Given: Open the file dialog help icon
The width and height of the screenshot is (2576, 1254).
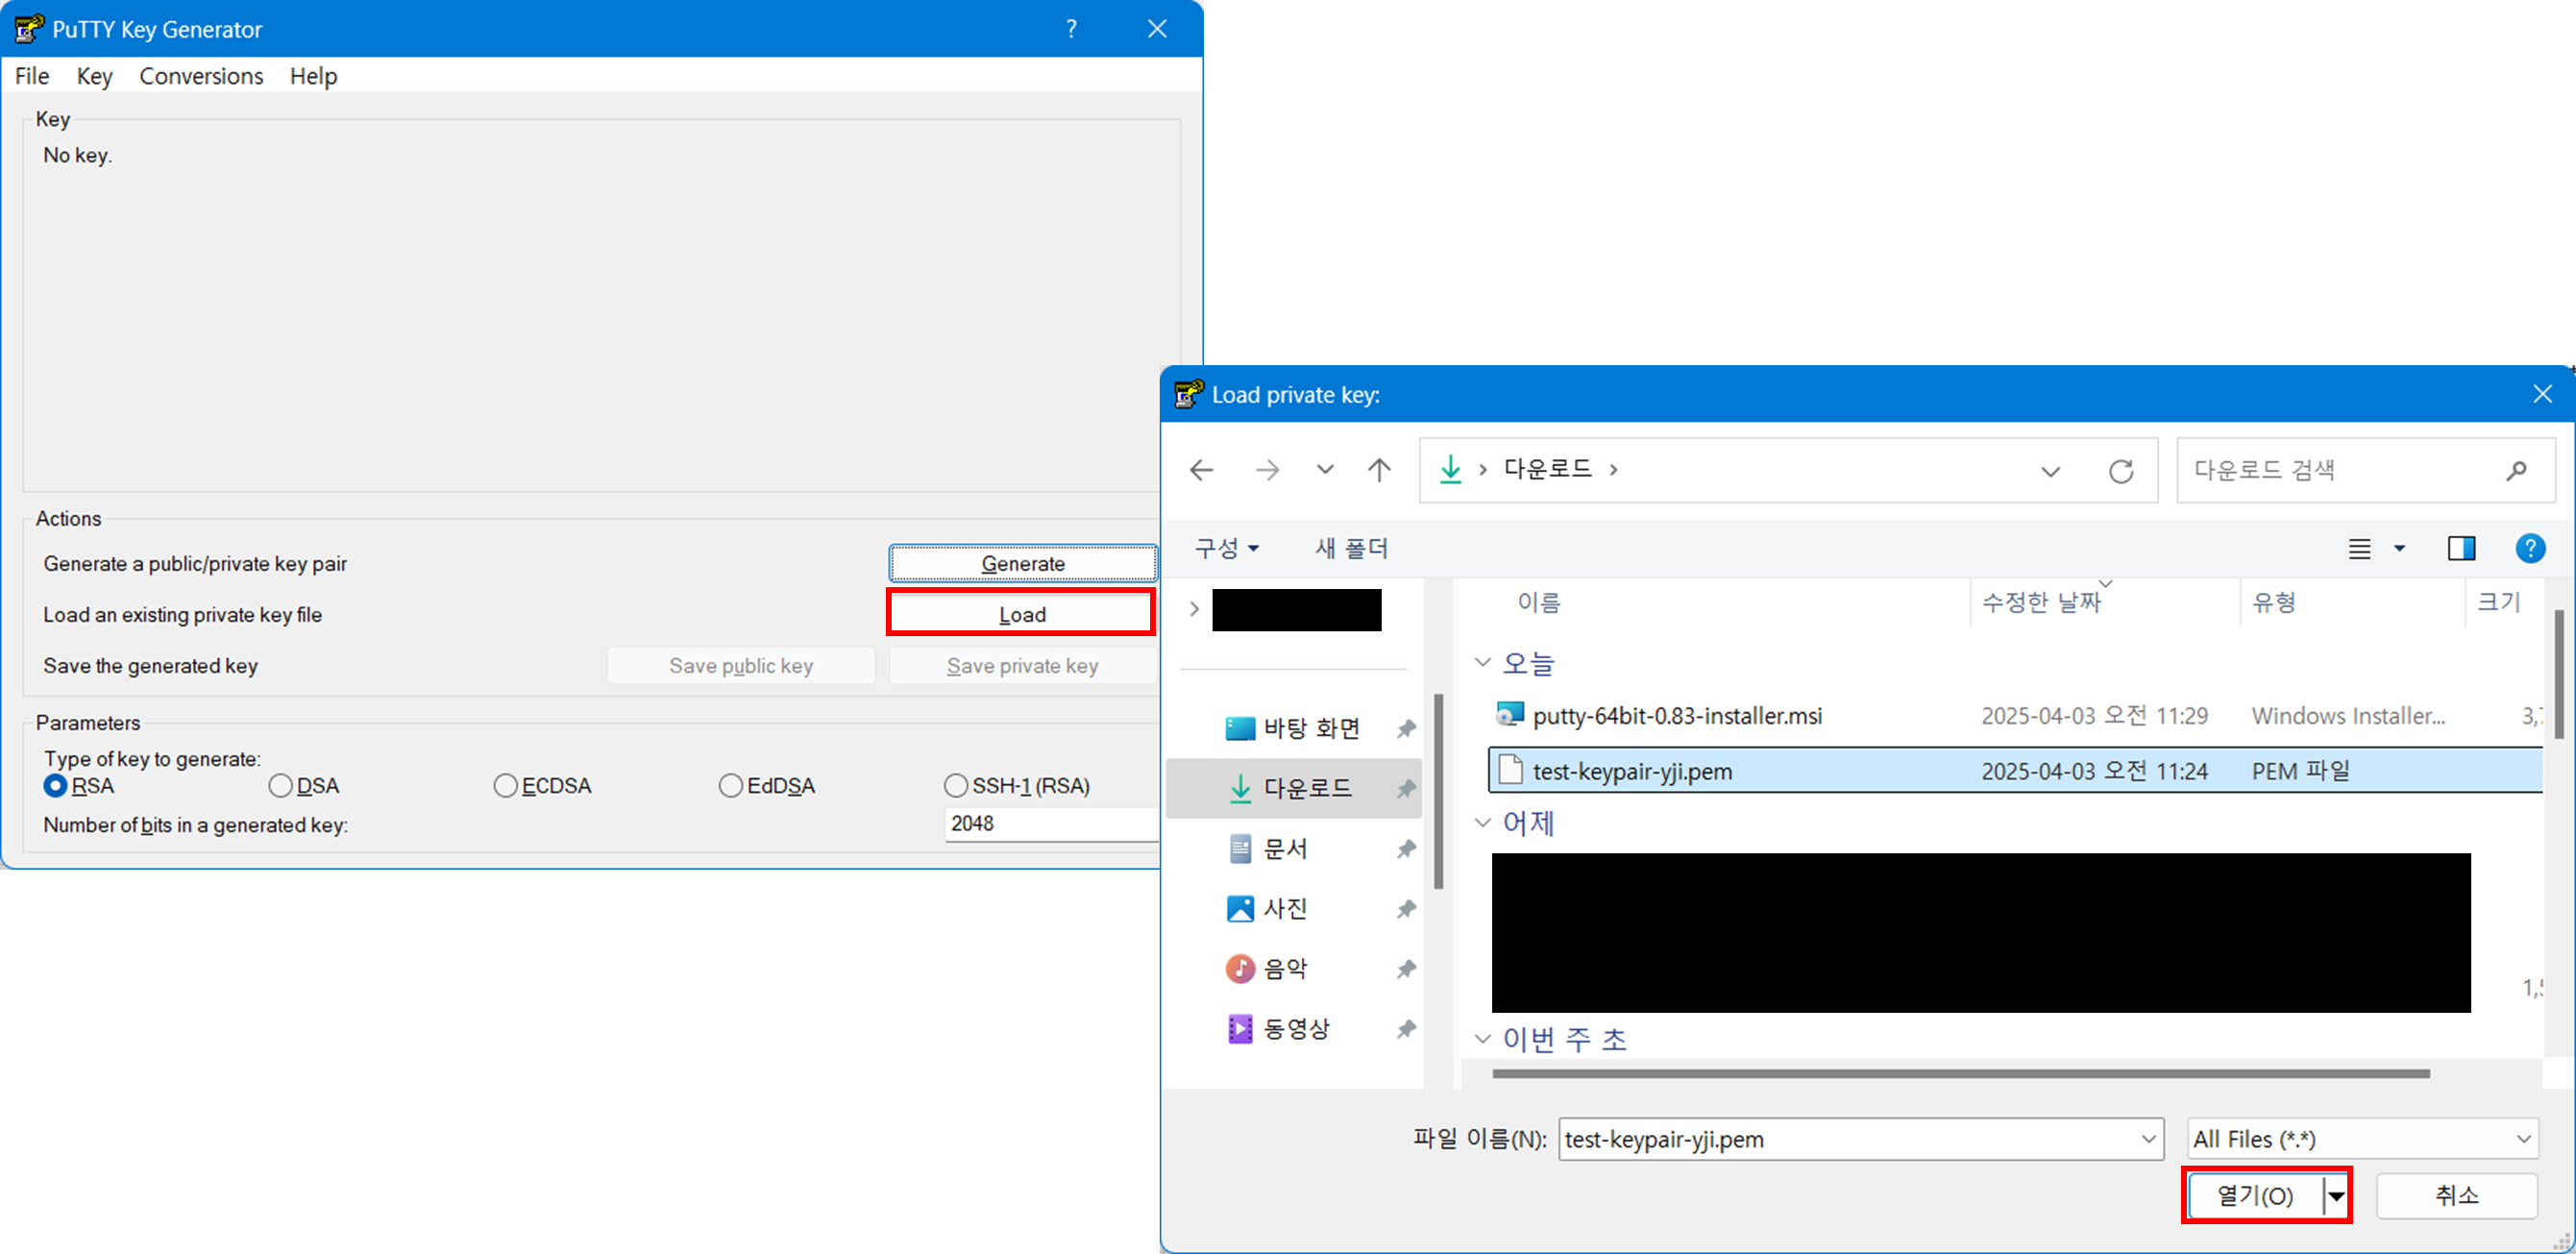Looking at the screenshot, I should click(2529, 548).
